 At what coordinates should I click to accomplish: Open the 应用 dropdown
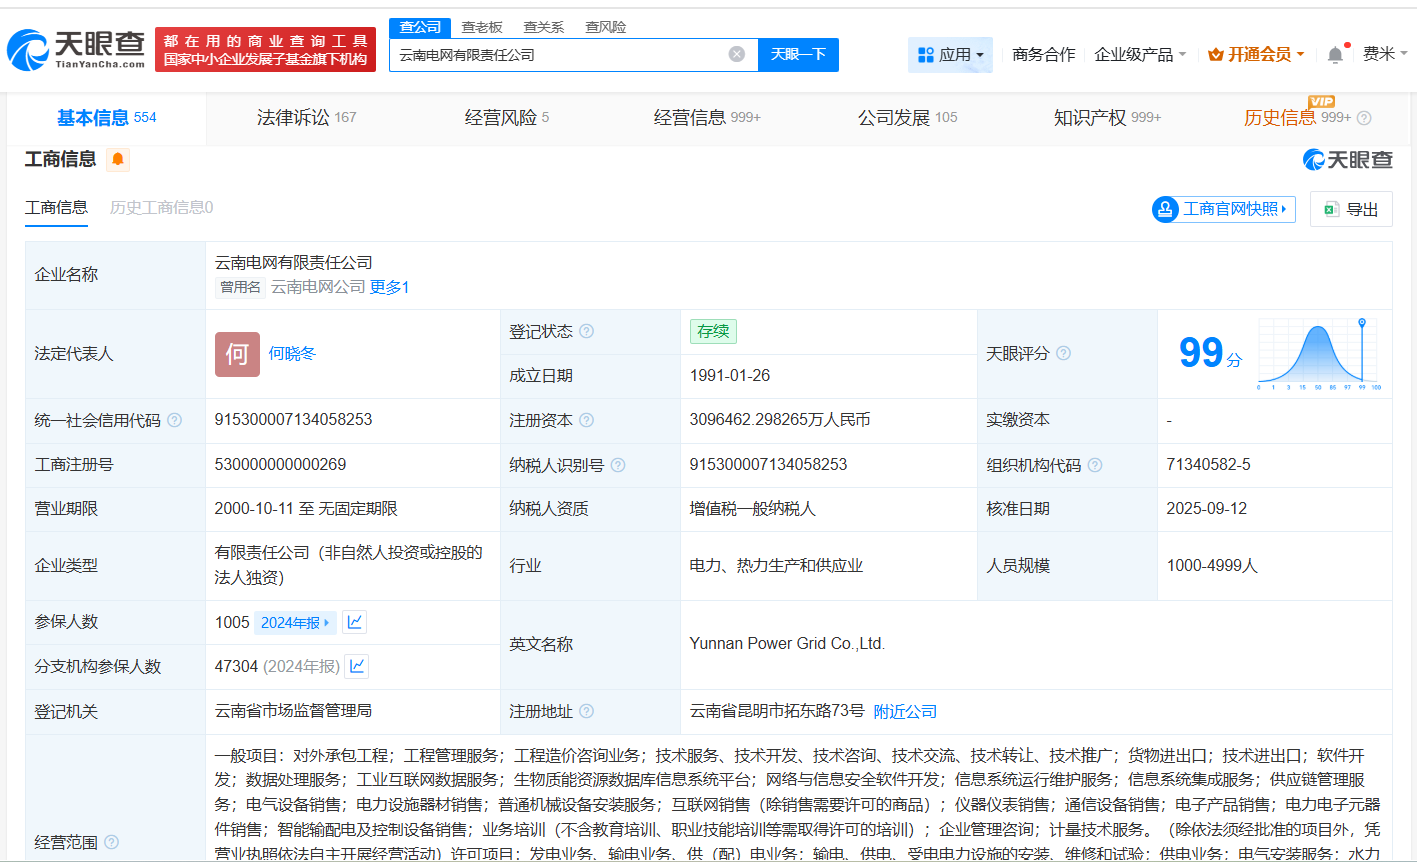[x=951, y=54]
